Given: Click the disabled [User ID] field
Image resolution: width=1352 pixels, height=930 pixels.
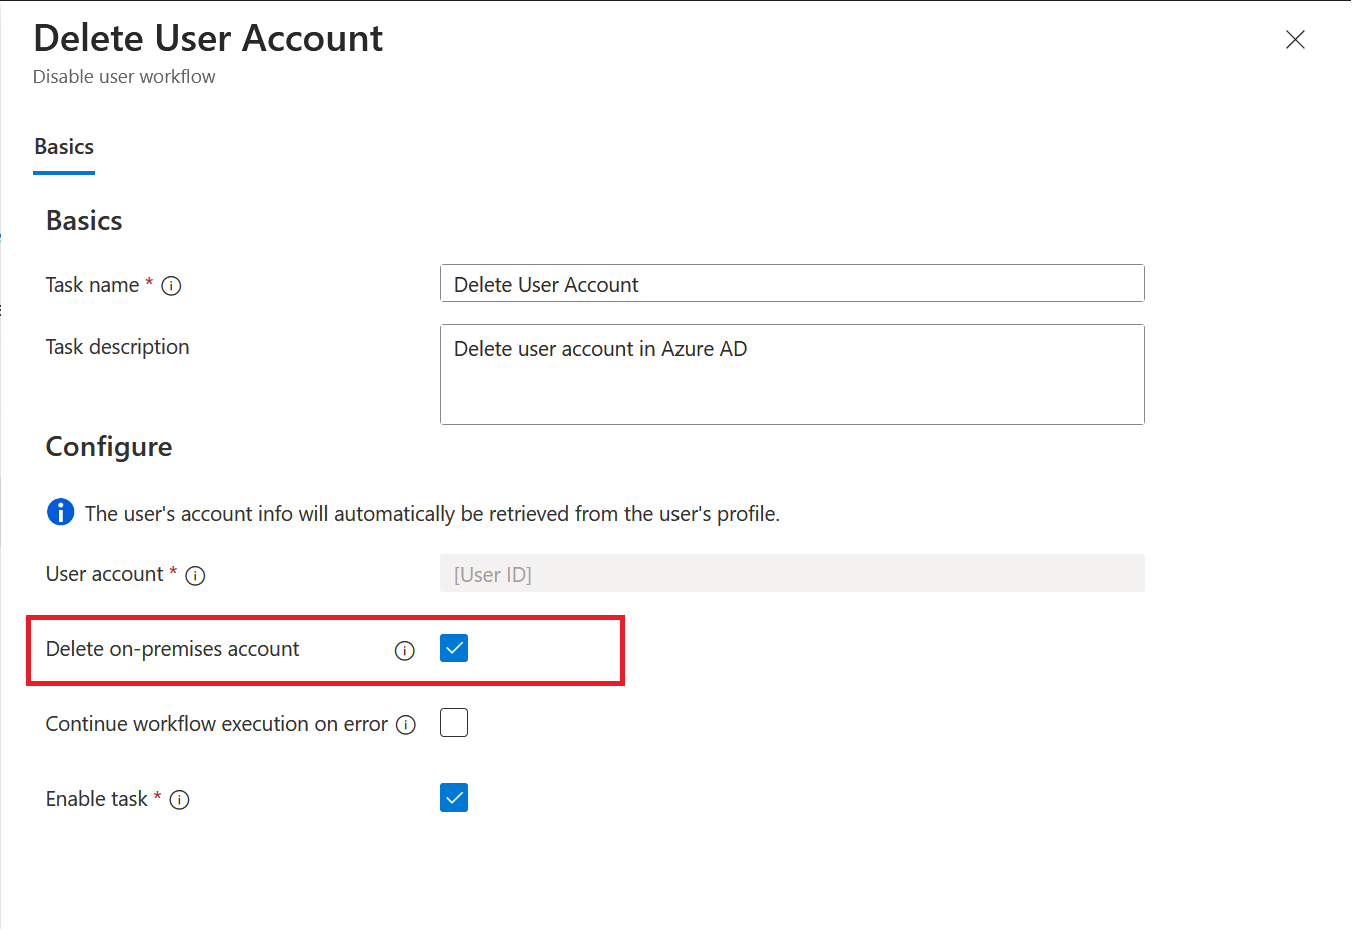Looking at the screenshot, I should pyautogui.click(x=792, y=573).
